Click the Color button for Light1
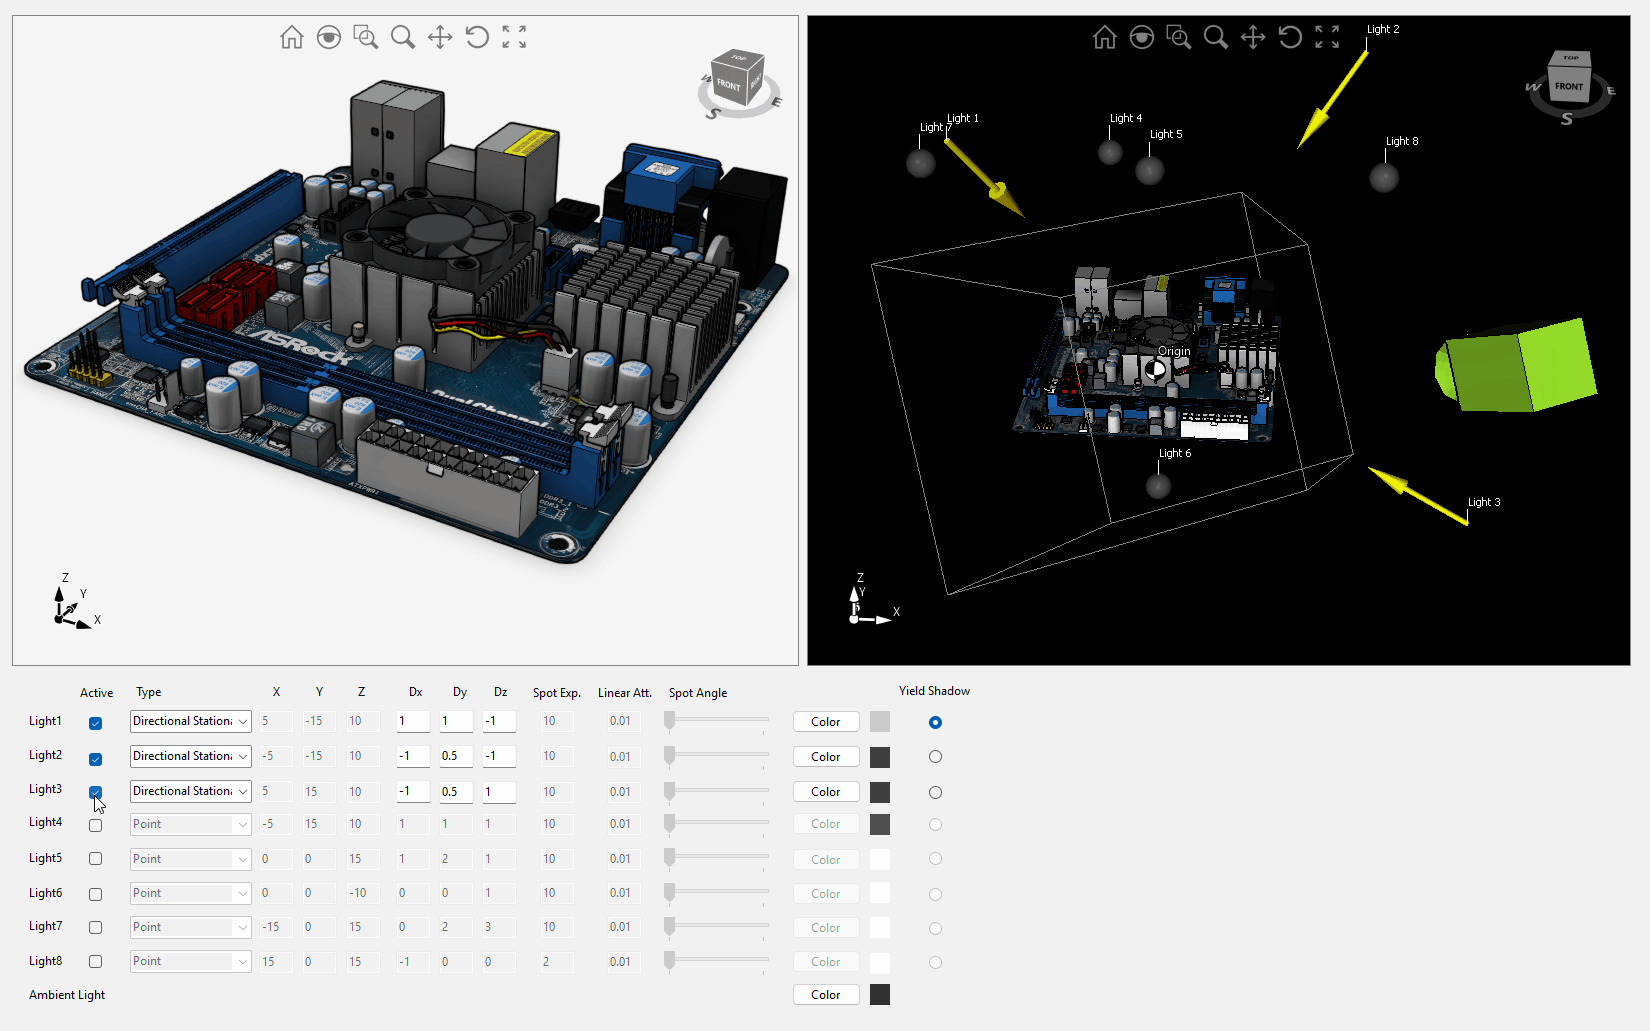 [825, 722]
